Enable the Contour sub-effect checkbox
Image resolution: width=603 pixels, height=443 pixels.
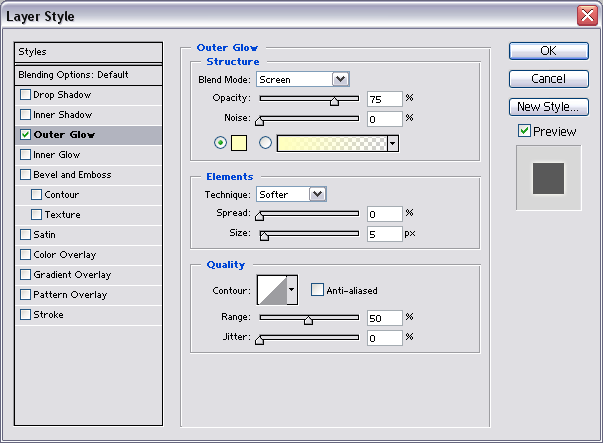pyautogui.click(x=37, y=195)
